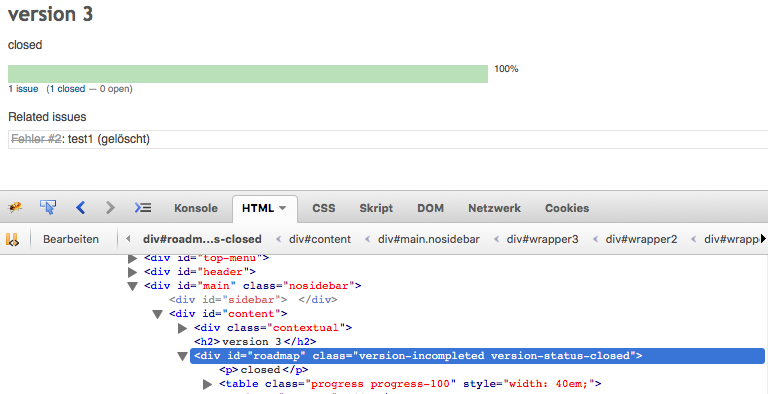Screen dimensions: 768x394
Task: Open the Cookies tab
Action: 567,208
